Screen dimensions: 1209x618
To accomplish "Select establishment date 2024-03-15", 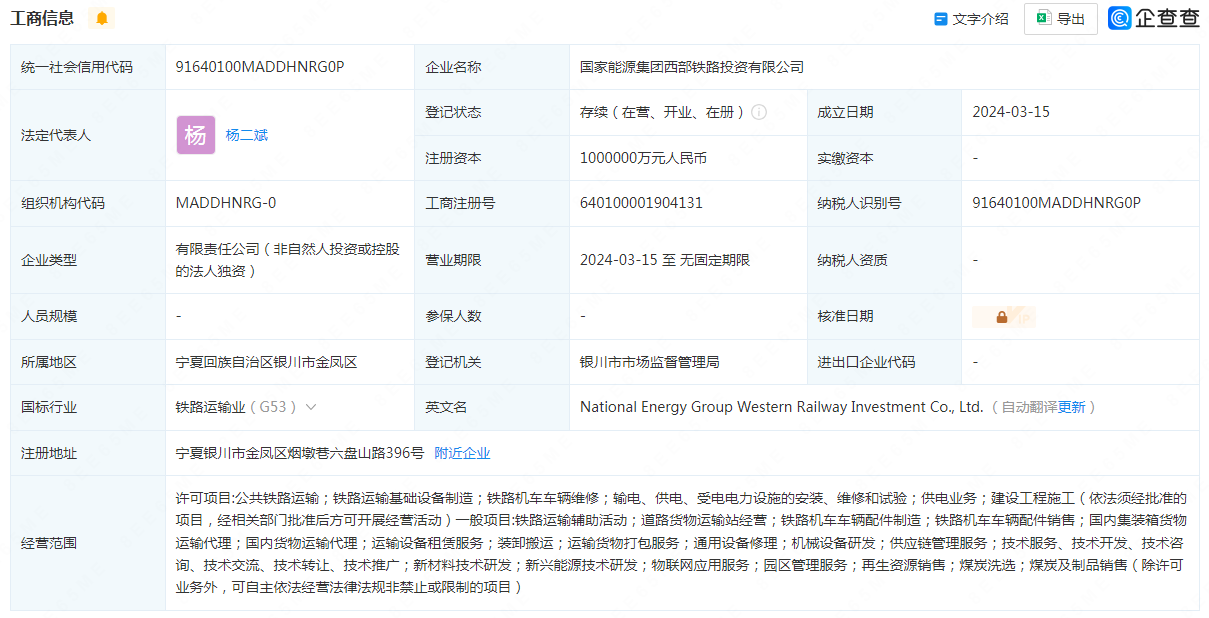I will point(1011,112).
